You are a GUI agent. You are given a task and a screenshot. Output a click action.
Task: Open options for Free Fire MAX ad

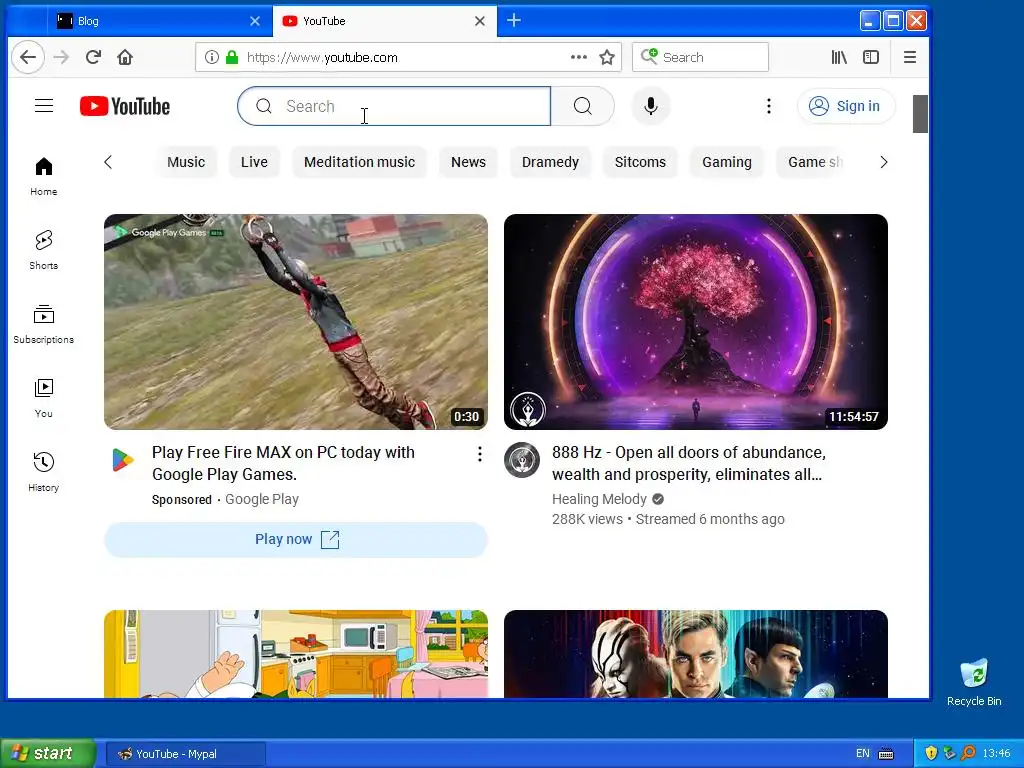click(x=479, y=454)
